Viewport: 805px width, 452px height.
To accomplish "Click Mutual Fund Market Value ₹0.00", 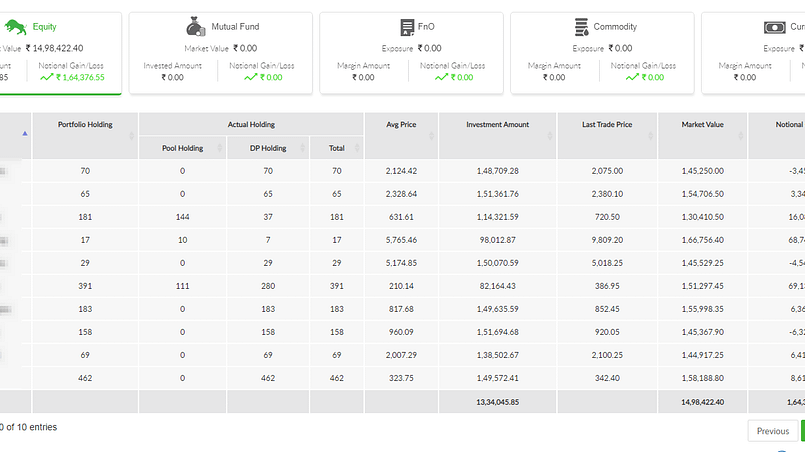I will tap(245, 48).
